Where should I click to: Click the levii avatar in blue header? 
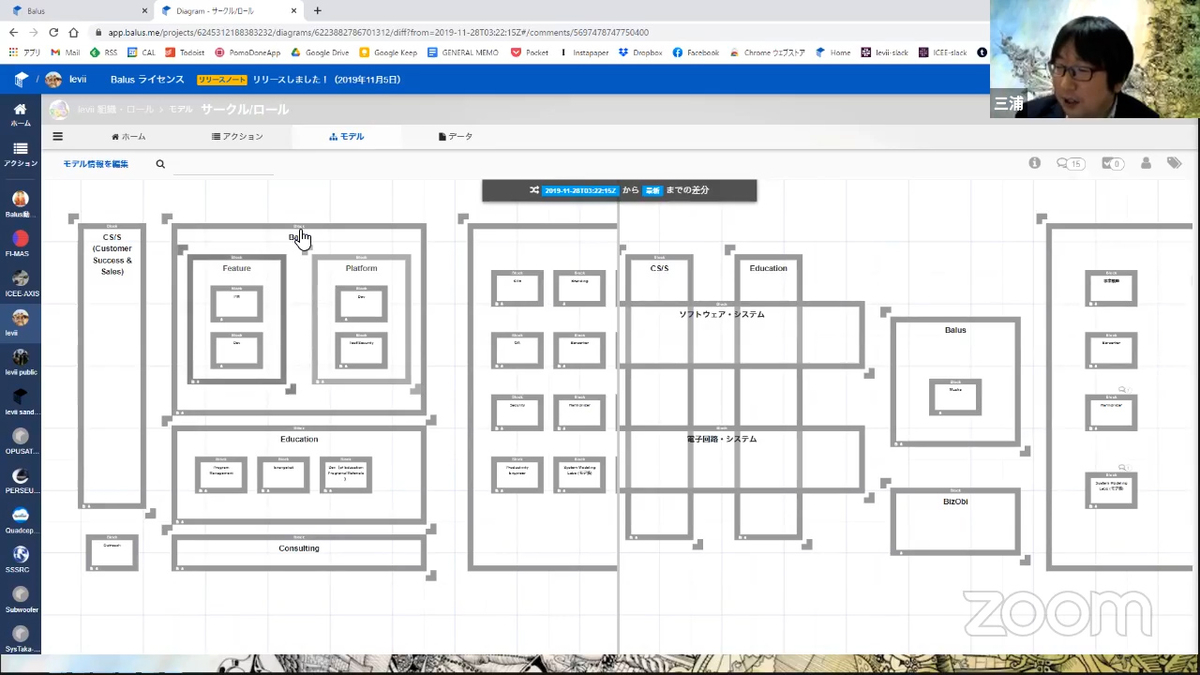click(53, 79)
